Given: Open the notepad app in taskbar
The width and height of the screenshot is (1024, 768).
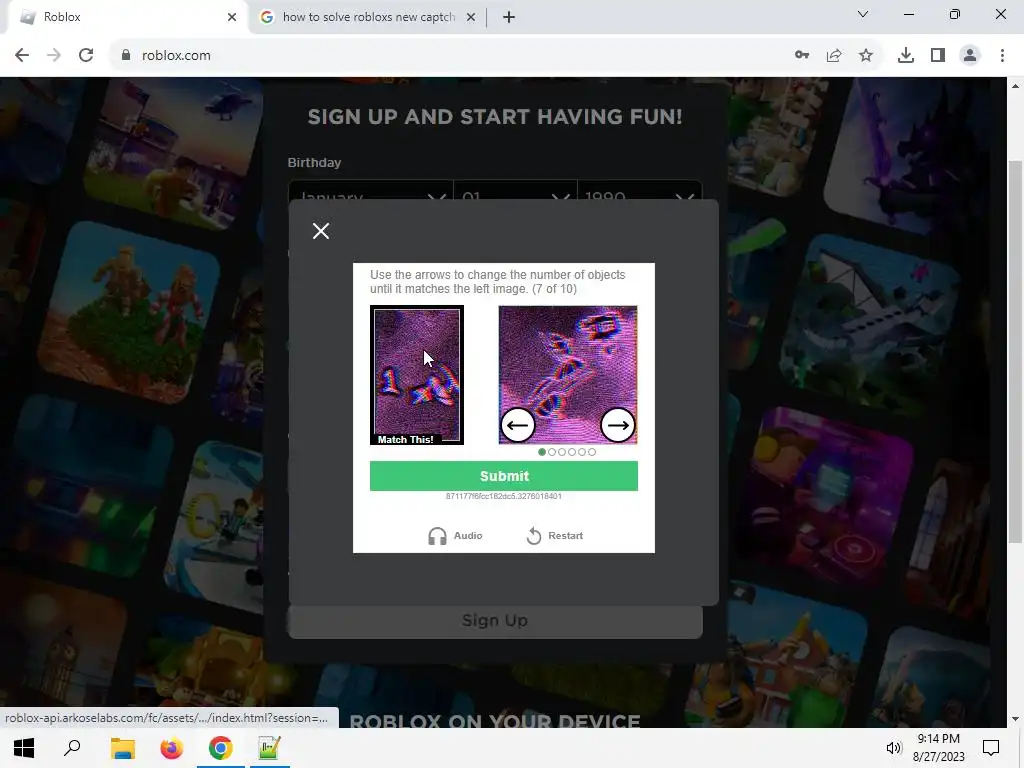Looking at the screenshot, I should coord(270,748).
